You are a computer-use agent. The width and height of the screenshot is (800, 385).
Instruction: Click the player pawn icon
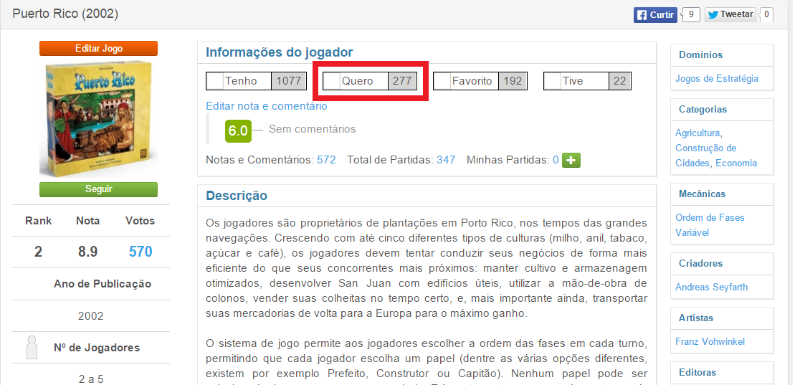coord(32,347)
